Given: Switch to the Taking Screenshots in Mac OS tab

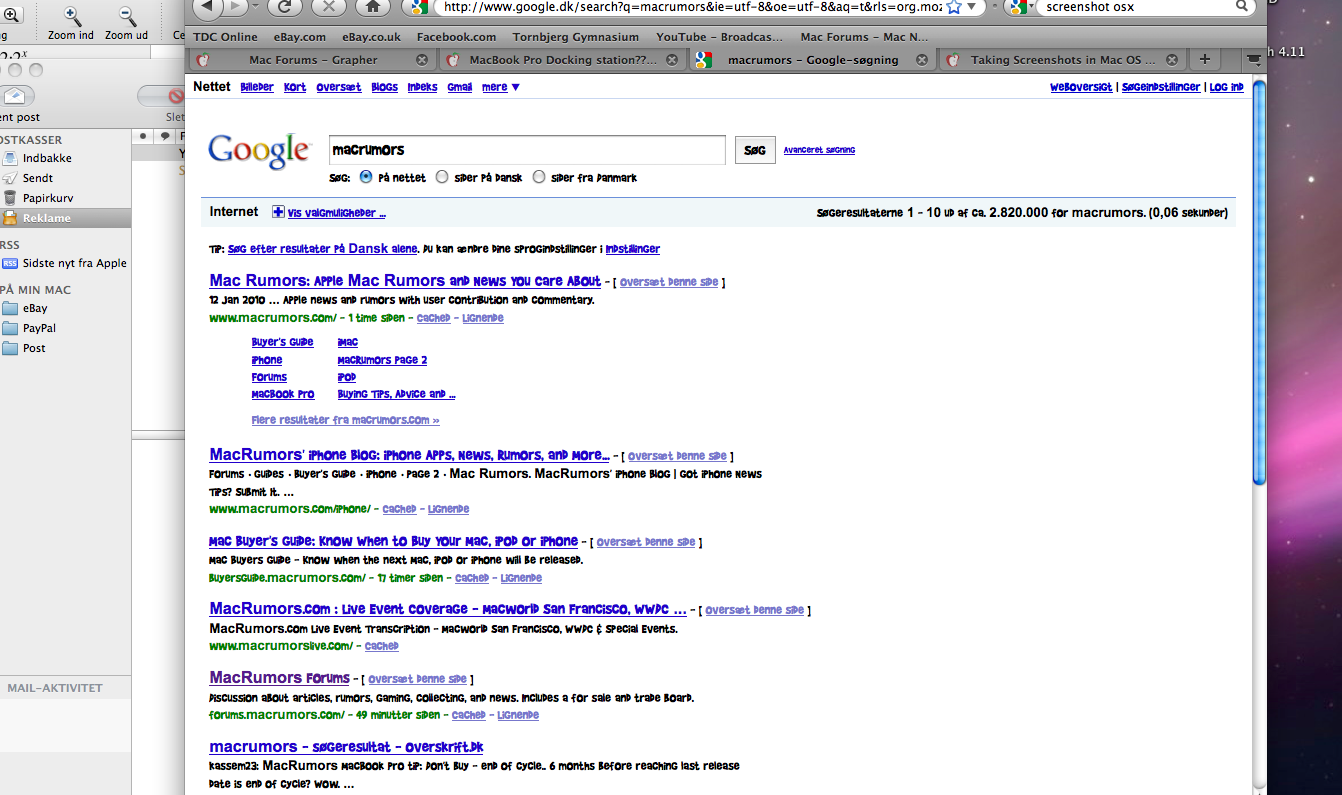Looking at the screenshot, I should (1062, 60).
